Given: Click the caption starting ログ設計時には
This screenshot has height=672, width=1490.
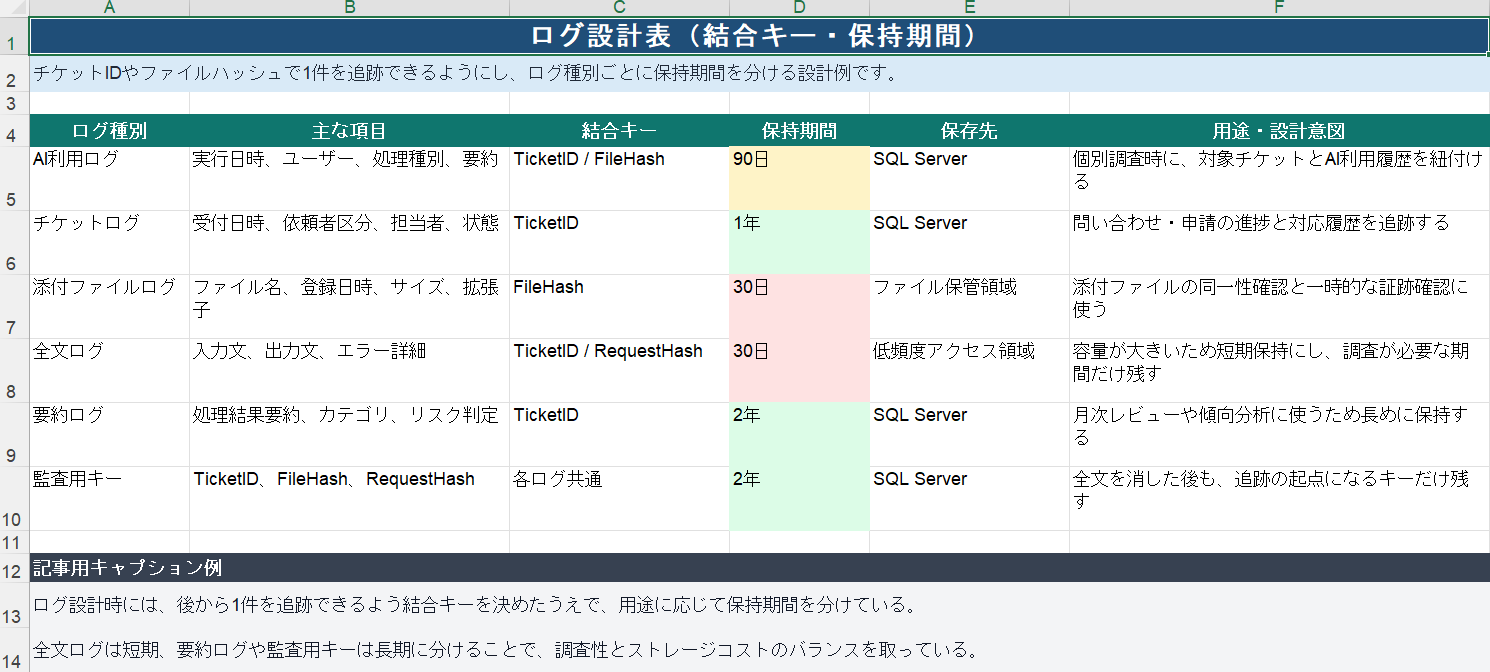Looking at the screenshot, I should click(759, 605).
